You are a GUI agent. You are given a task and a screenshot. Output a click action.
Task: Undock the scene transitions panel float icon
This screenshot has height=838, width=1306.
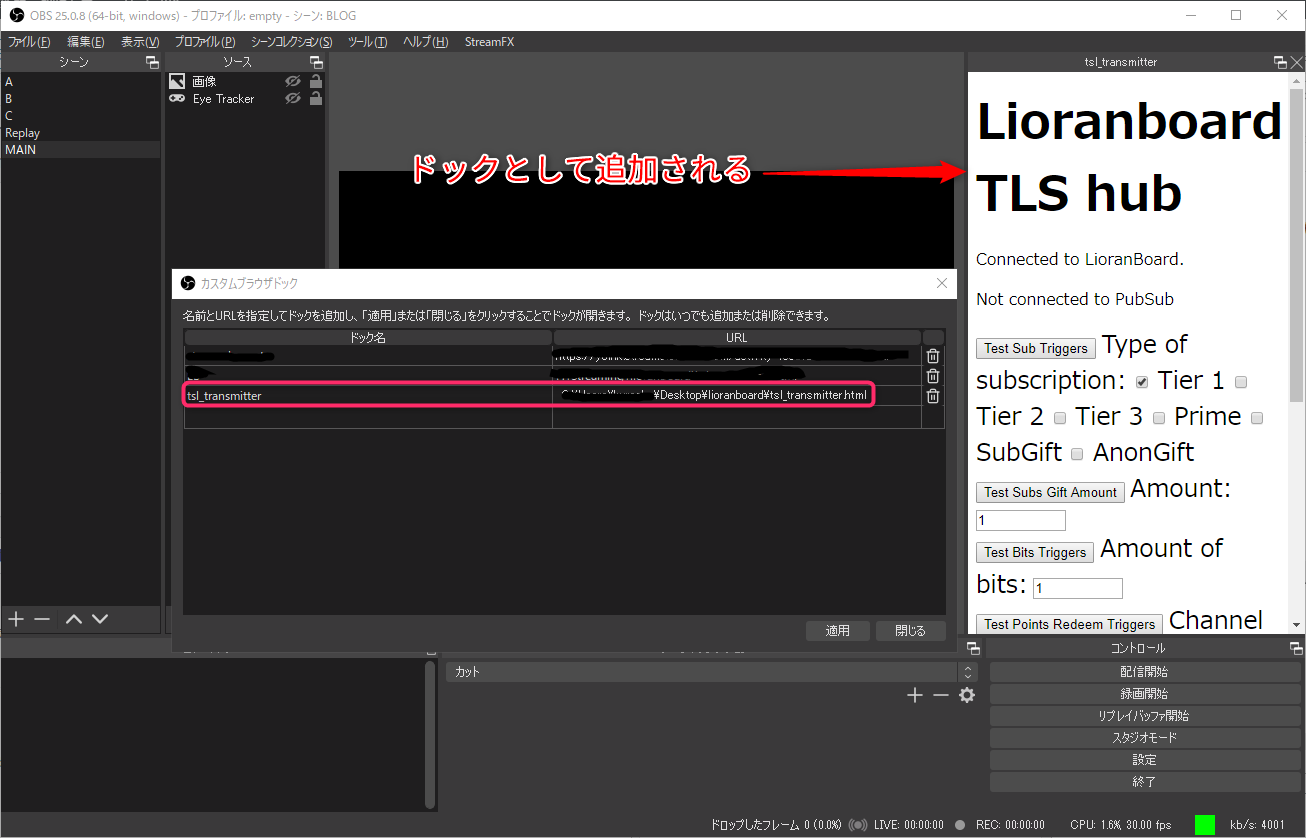(x=972, y=648)
